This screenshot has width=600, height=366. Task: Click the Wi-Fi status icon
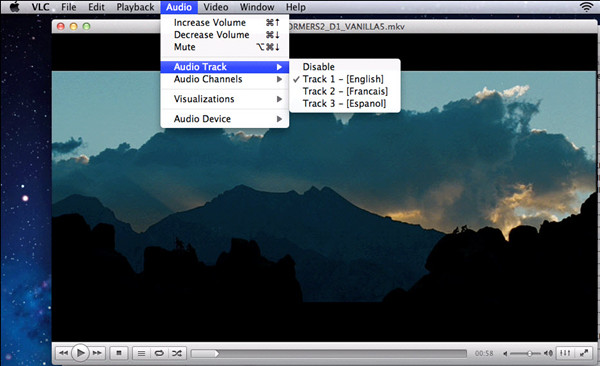(586, 7)
